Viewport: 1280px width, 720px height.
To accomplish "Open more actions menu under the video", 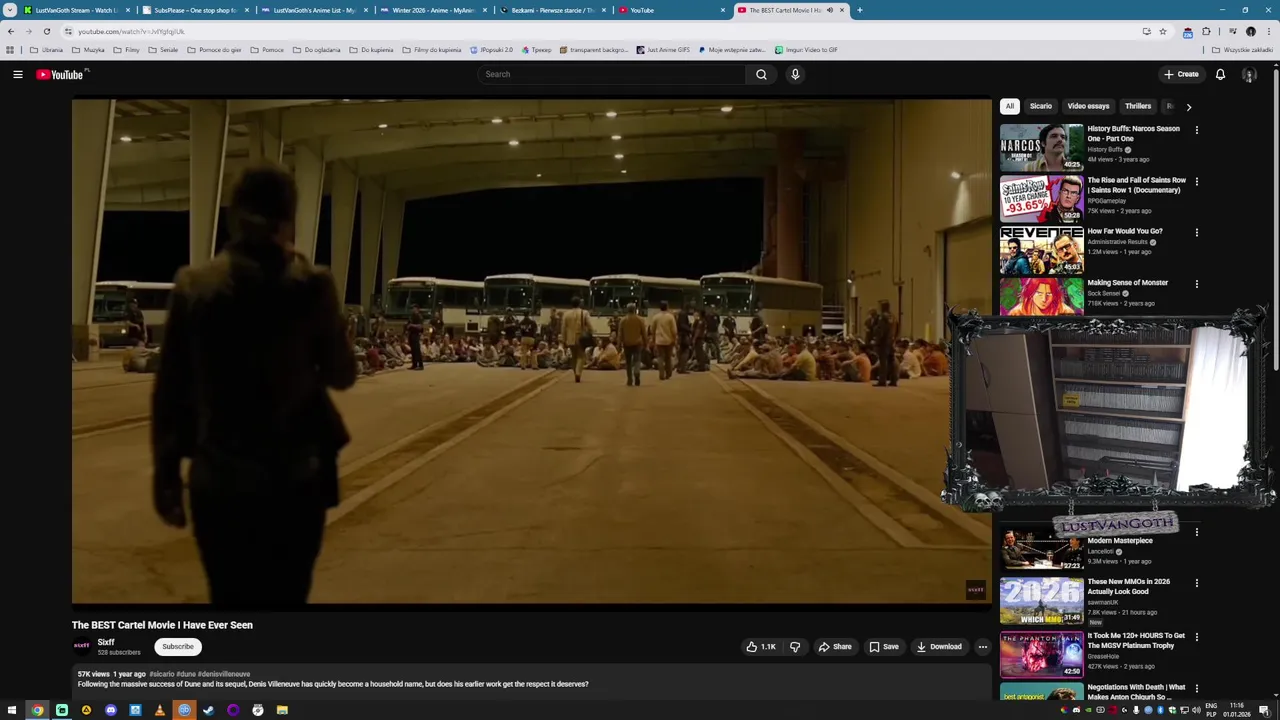I will (982, 647).
